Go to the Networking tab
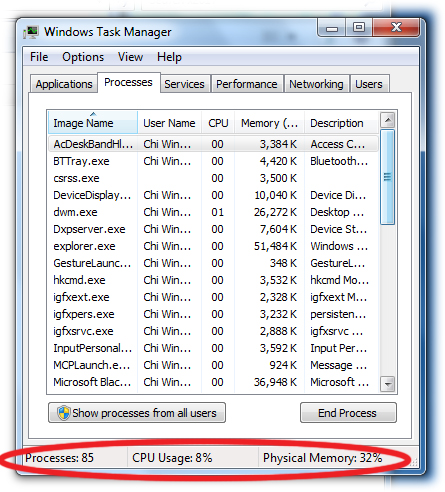The image size is (445, 492). [316, 84]
